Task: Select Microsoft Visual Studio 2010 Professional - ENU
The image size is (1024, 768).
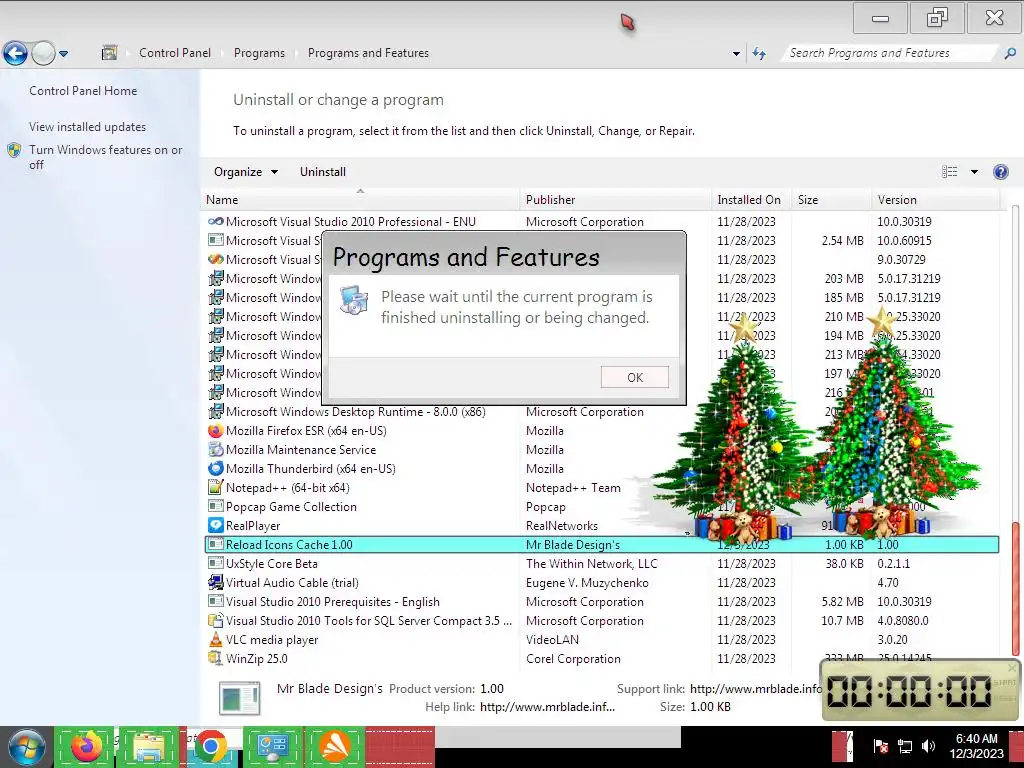Action: coord(351,222)
